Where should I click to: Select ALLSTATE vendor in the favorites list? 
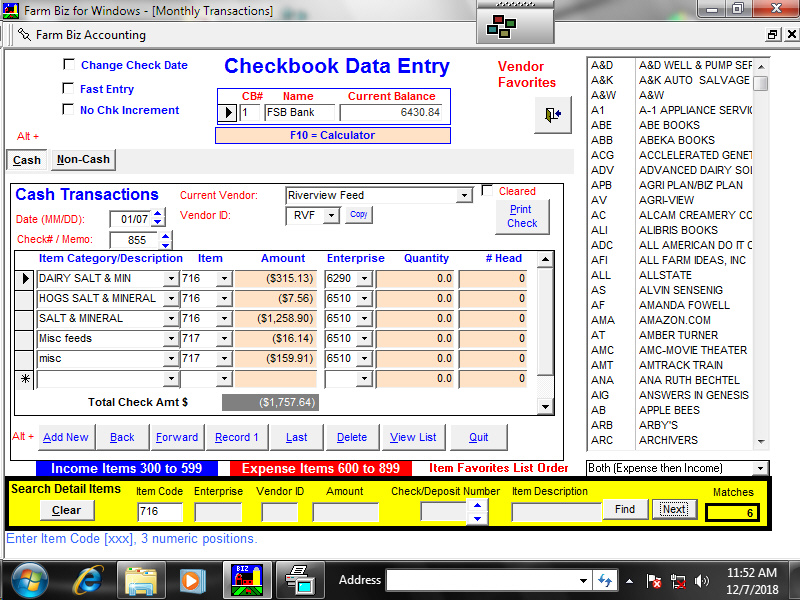click(665, 276)
